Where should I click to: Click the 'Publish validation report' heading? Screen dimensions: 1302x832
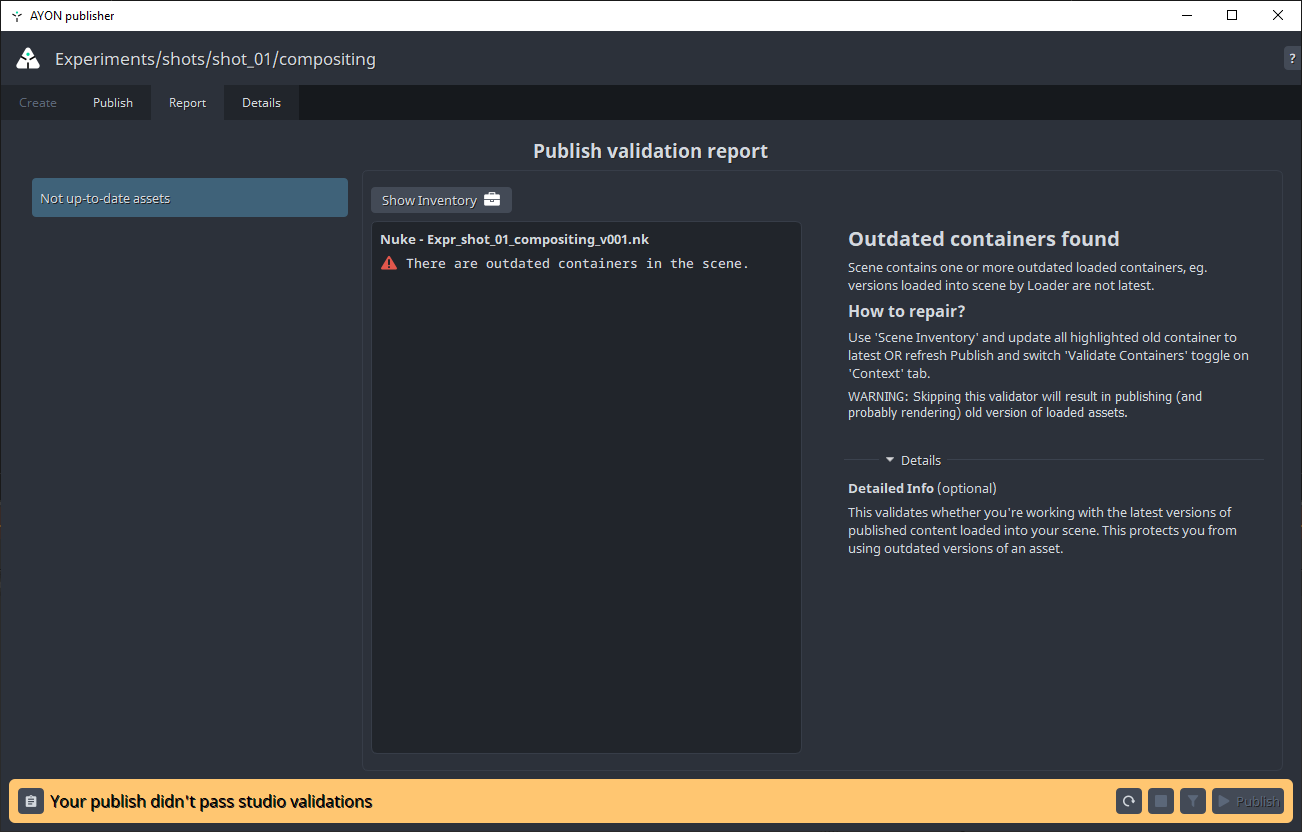click(651, 151)
